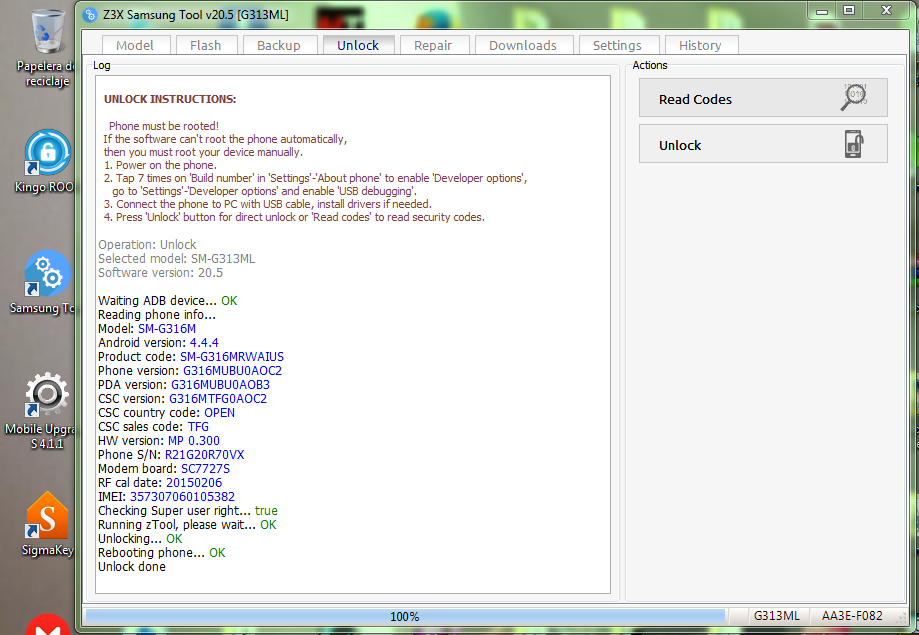Open the Recycle Bin desktop icon
Image resolution: width=919 pixels, height=635 pixels.
44,34
